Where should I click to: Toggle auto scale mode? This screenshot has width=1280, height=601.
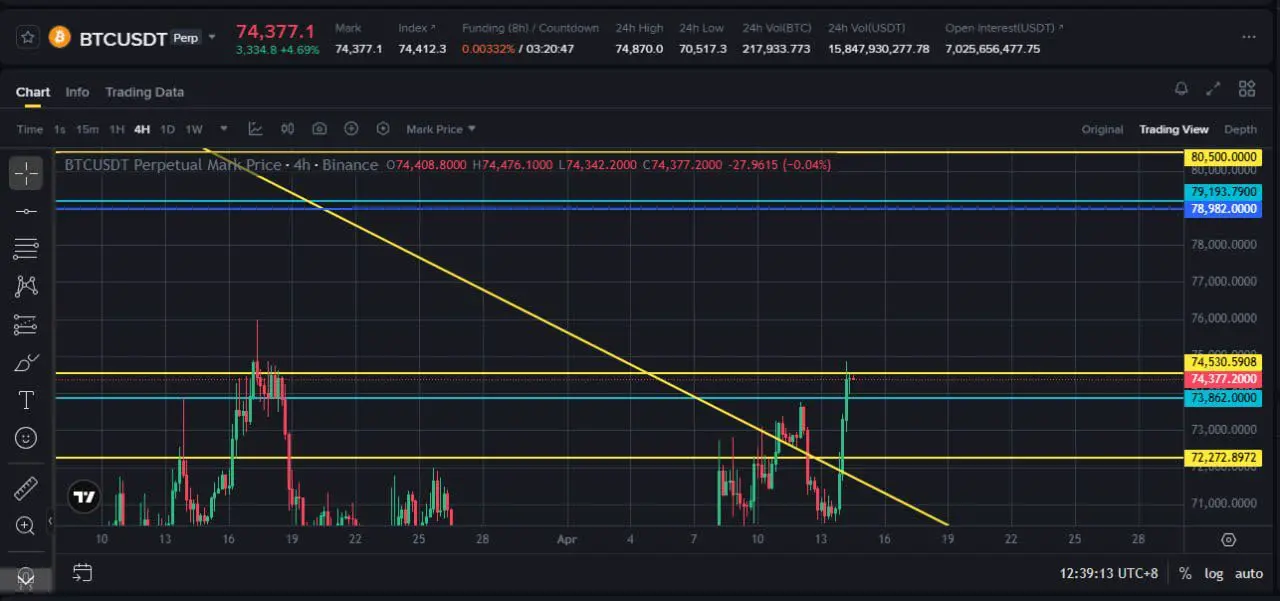pyautogui.click(x=1249, y=574)
